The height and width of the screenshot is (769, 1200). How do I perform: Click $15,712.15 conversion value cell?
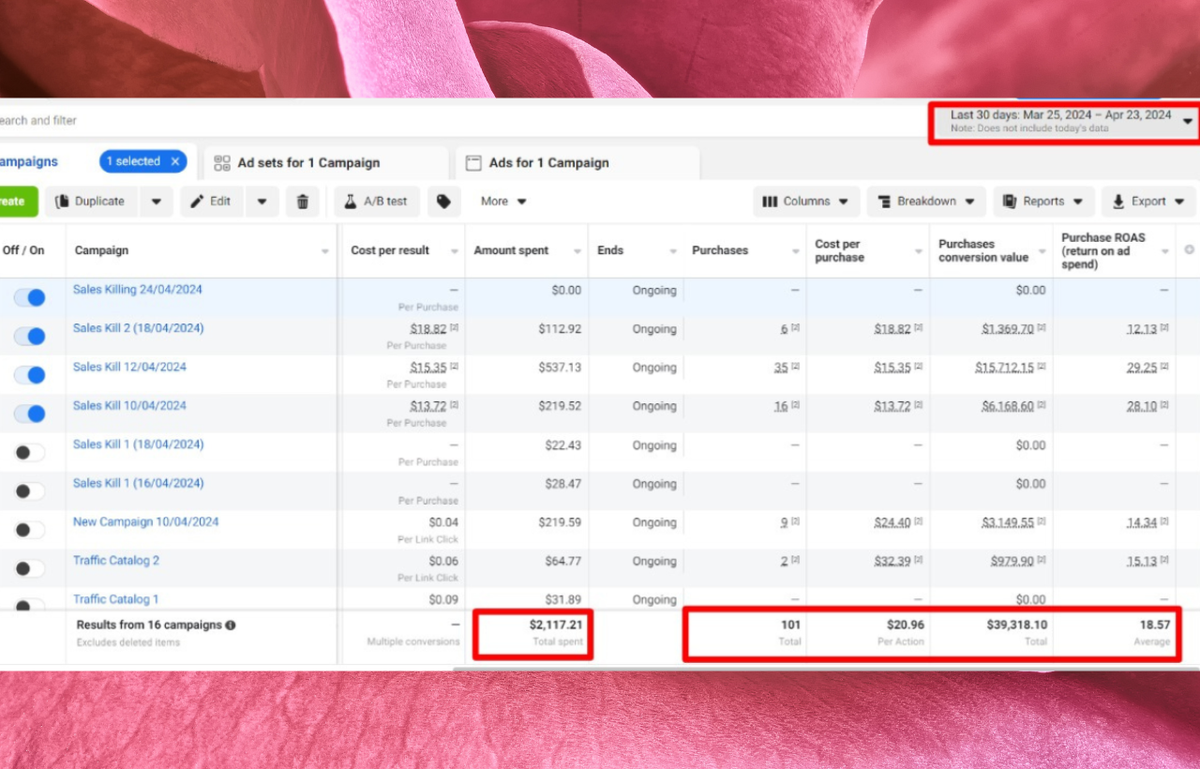[1005, 368]
